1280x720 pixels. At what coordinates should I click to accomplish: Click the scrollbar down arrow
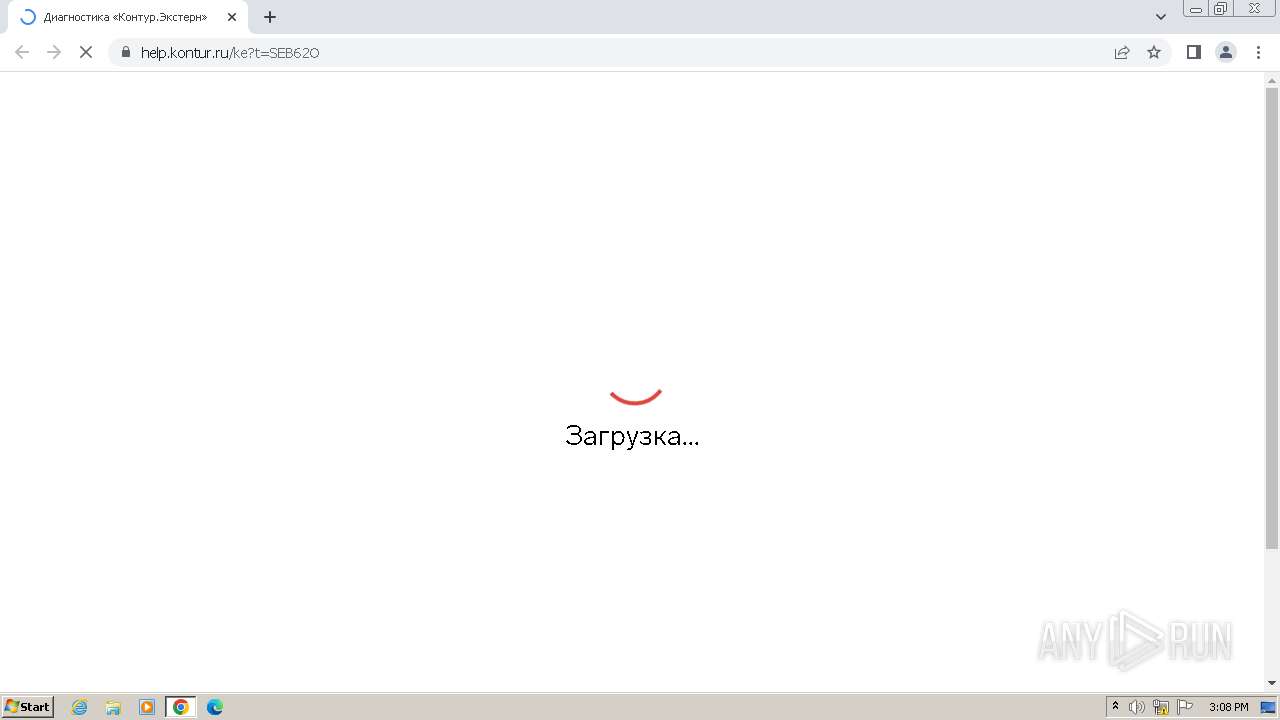point(1272,683)
